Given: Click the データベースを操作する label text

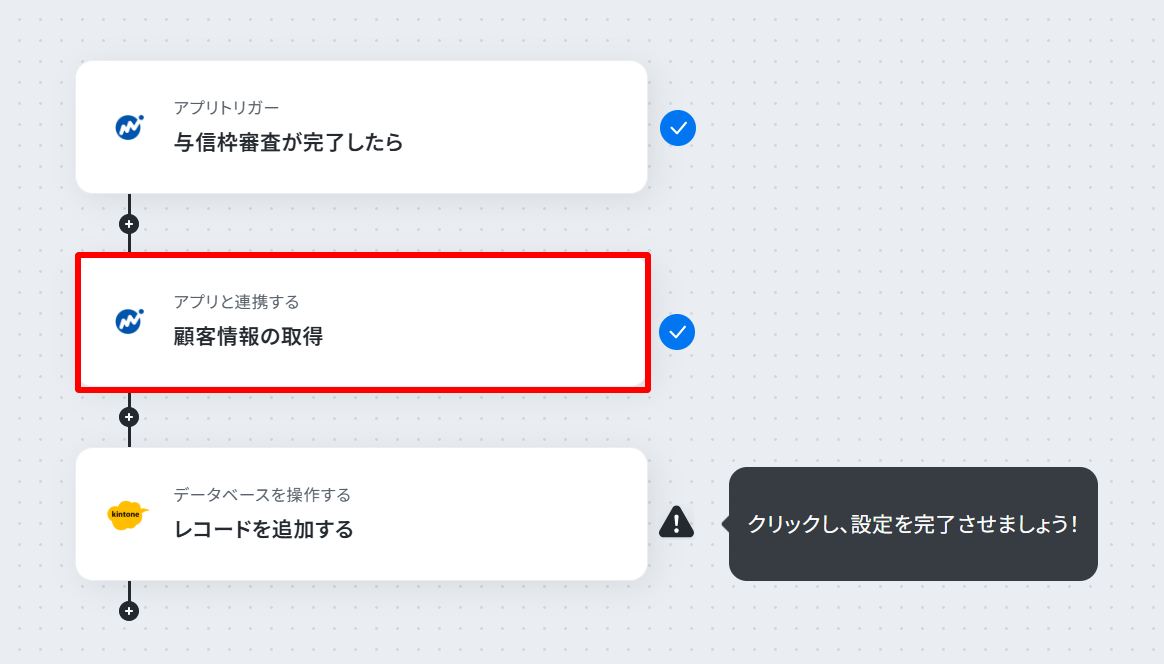Looking at the screenshot, I should point(262,495).
